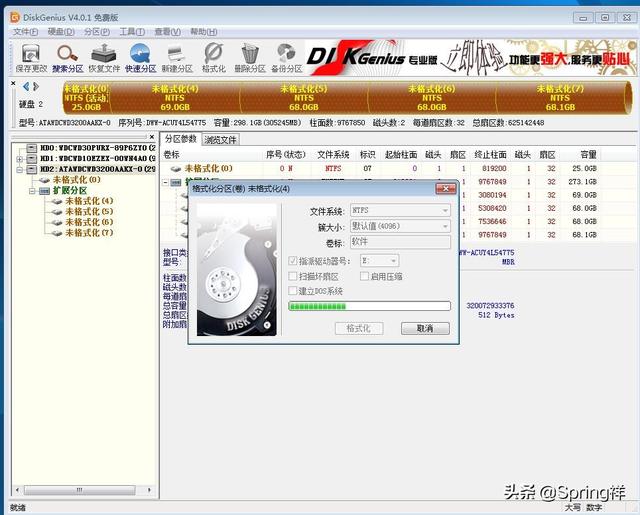Toggle 指派驱动器号 checkbox
Image resolution: width=640 pixels, height=515 pixels.
coord(292,261)
